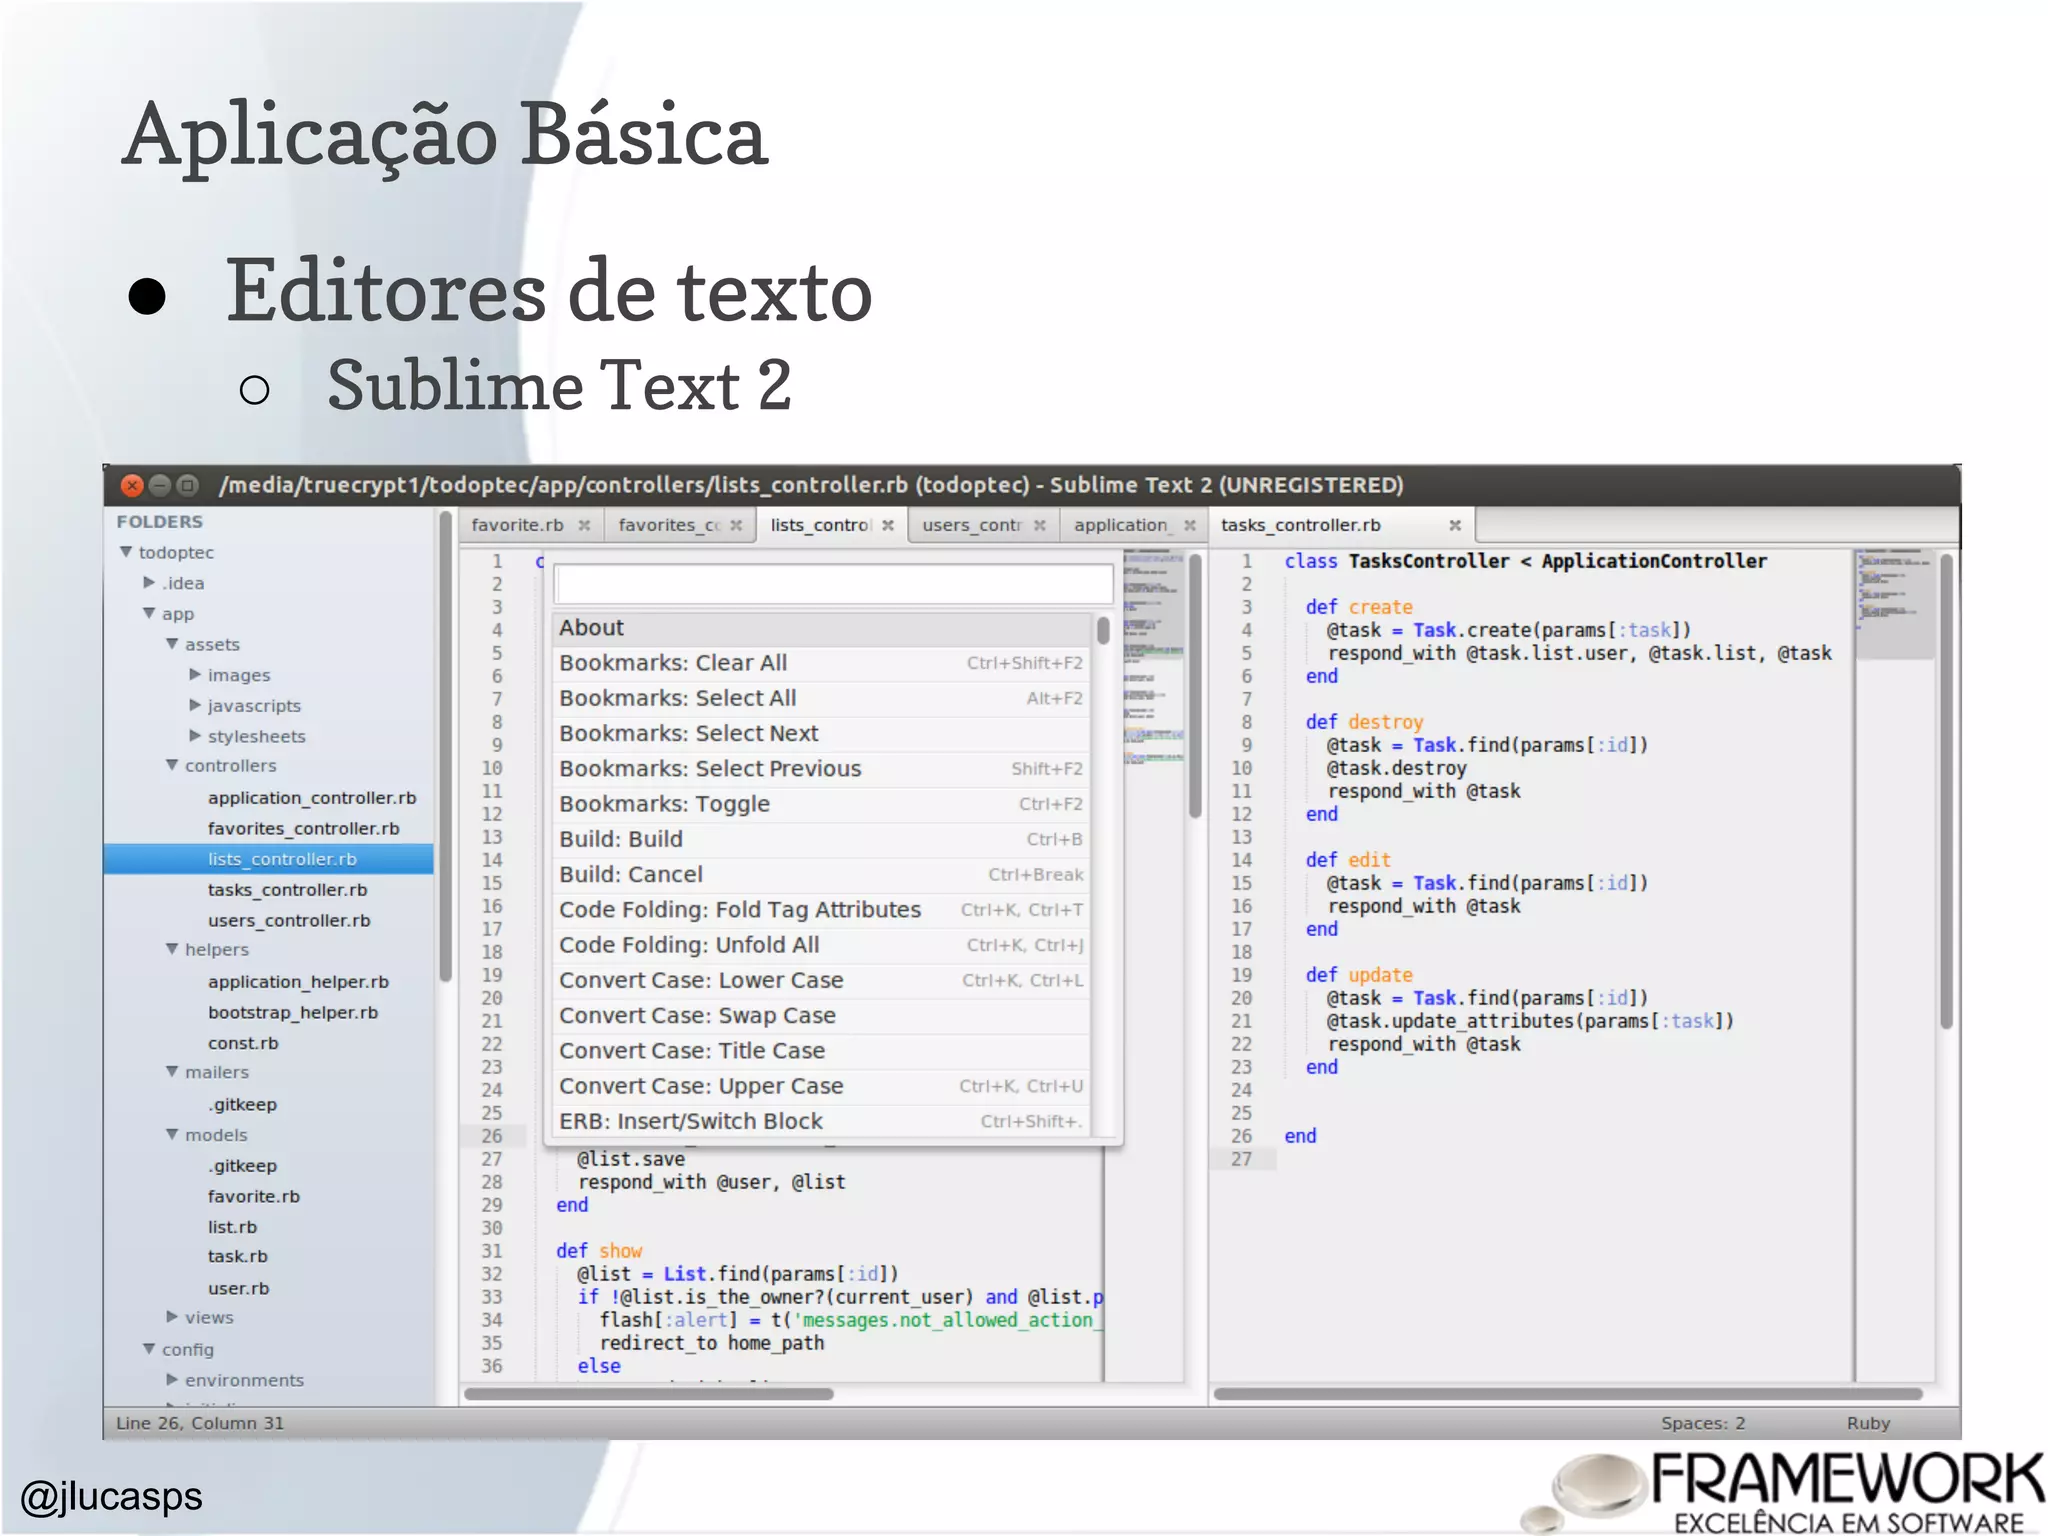Screen dimensions: 2048x1536
Task: Collapse the models folder
Action: click(x=172, y=1136)
